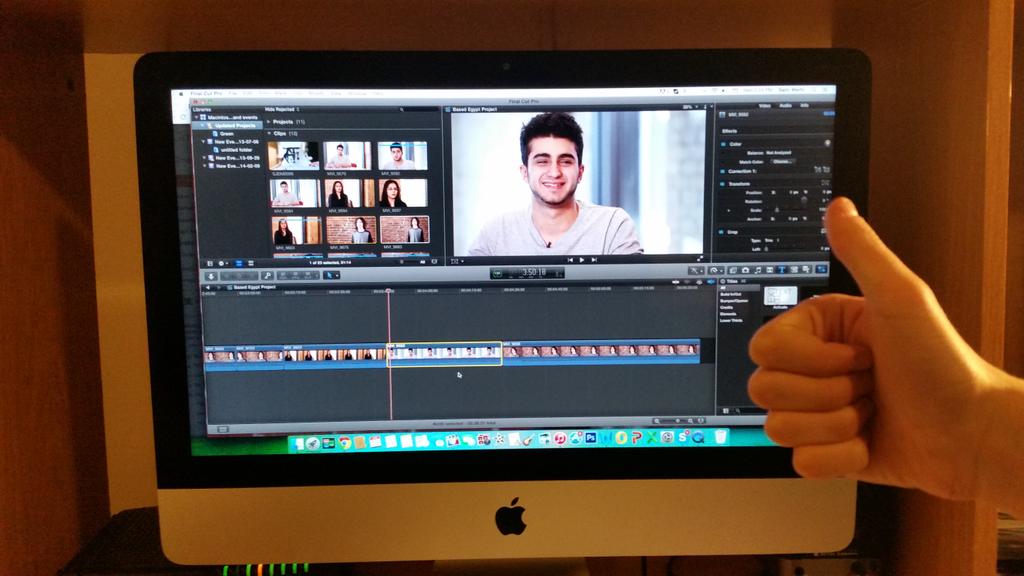Viewport: 1024px width, 576px height.
Task: Open the Retime speedometer menu
Action: pos(715,270)
